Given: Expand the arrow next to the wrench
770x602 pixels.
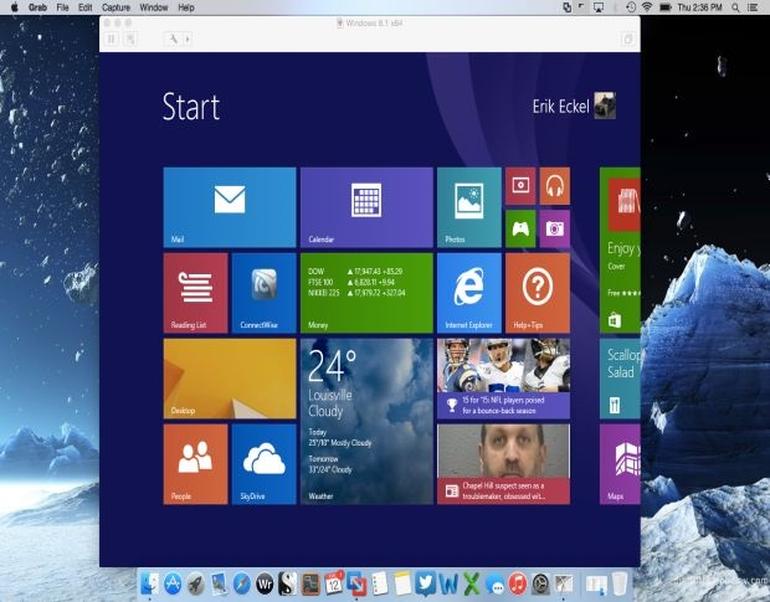Looking at the screenshot, I should (187, 39).
